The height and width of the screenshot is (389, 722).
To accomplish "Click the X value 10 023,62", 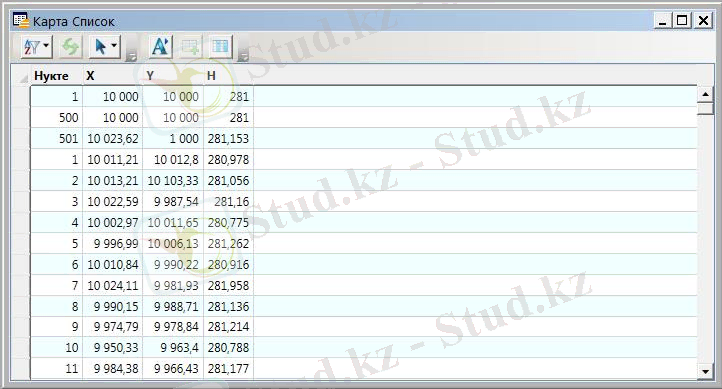I will [x=112, y=139].
